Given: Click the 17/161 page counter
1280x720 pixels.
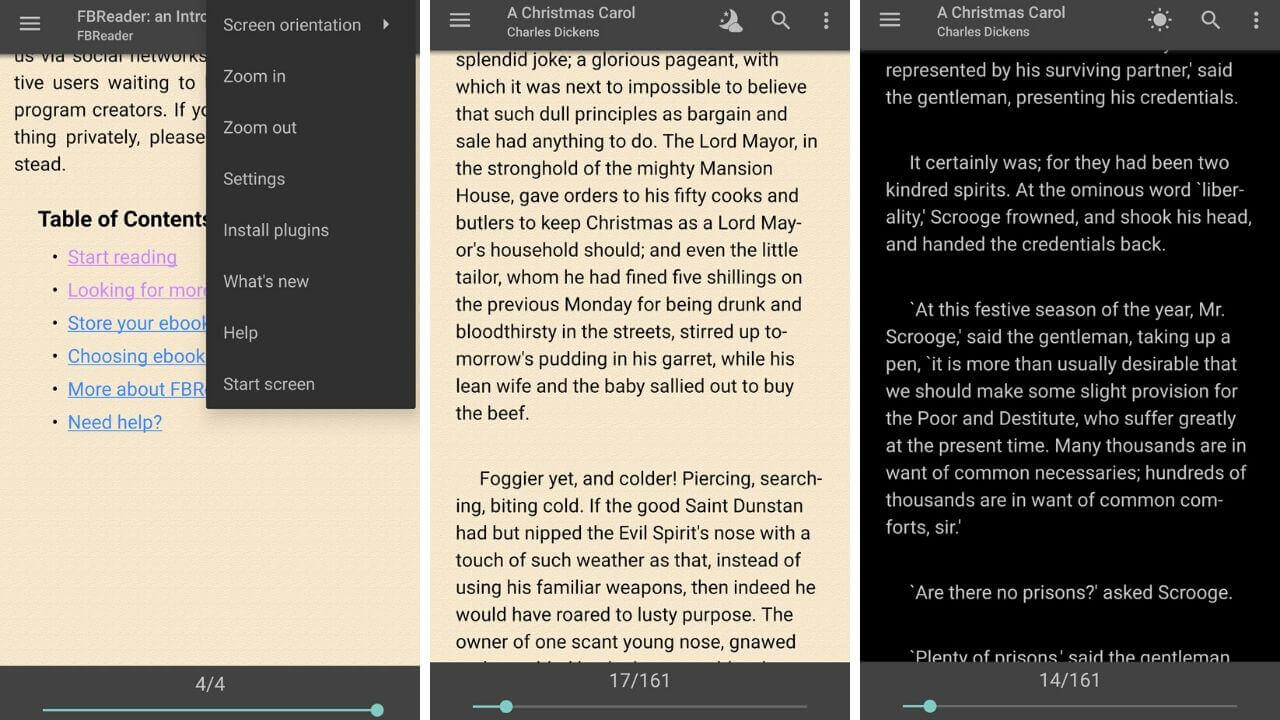Looking at the screenshot, I should [640, 680].
